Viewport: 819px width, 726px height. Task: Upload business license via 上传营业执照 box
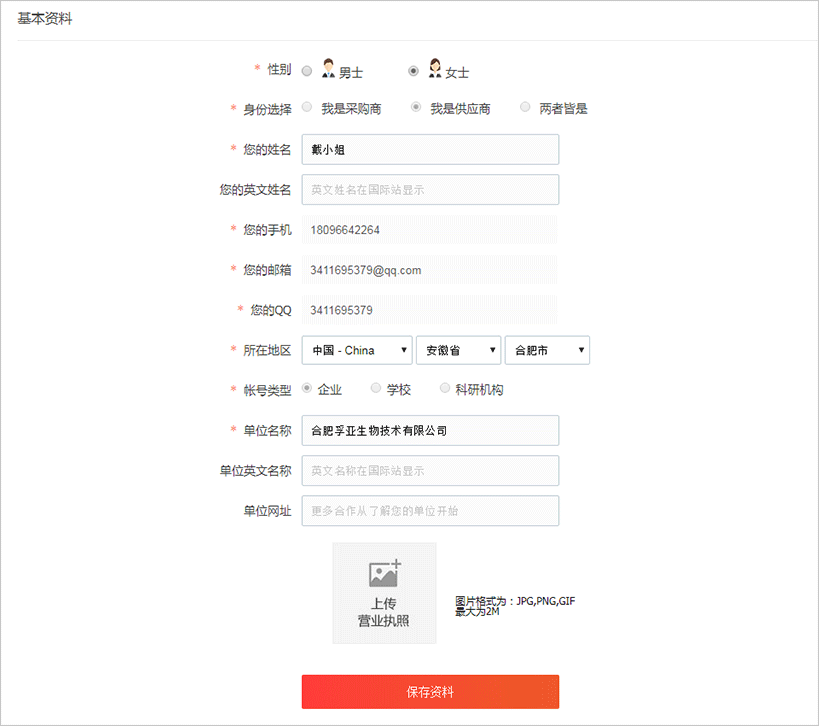(x=384, y=593)
